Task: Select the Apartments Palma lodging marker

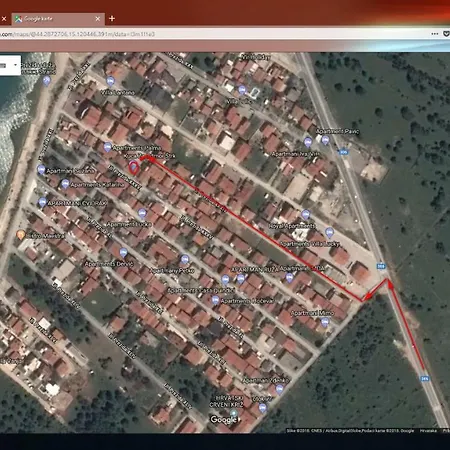Action: click(107, 147)
